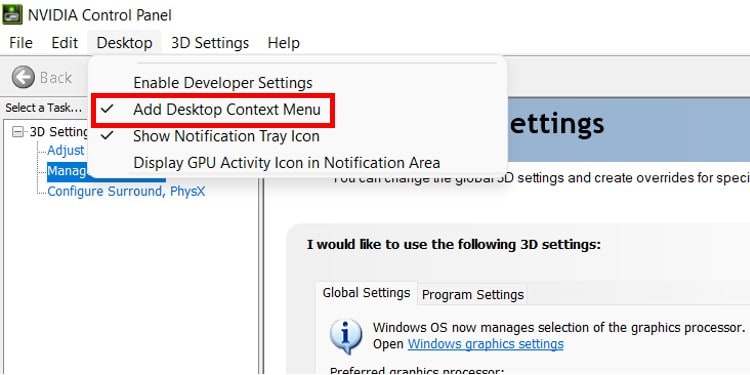
Task: Toggle Show Notification Tray Icon option
Action: click(x=298, y=136)
